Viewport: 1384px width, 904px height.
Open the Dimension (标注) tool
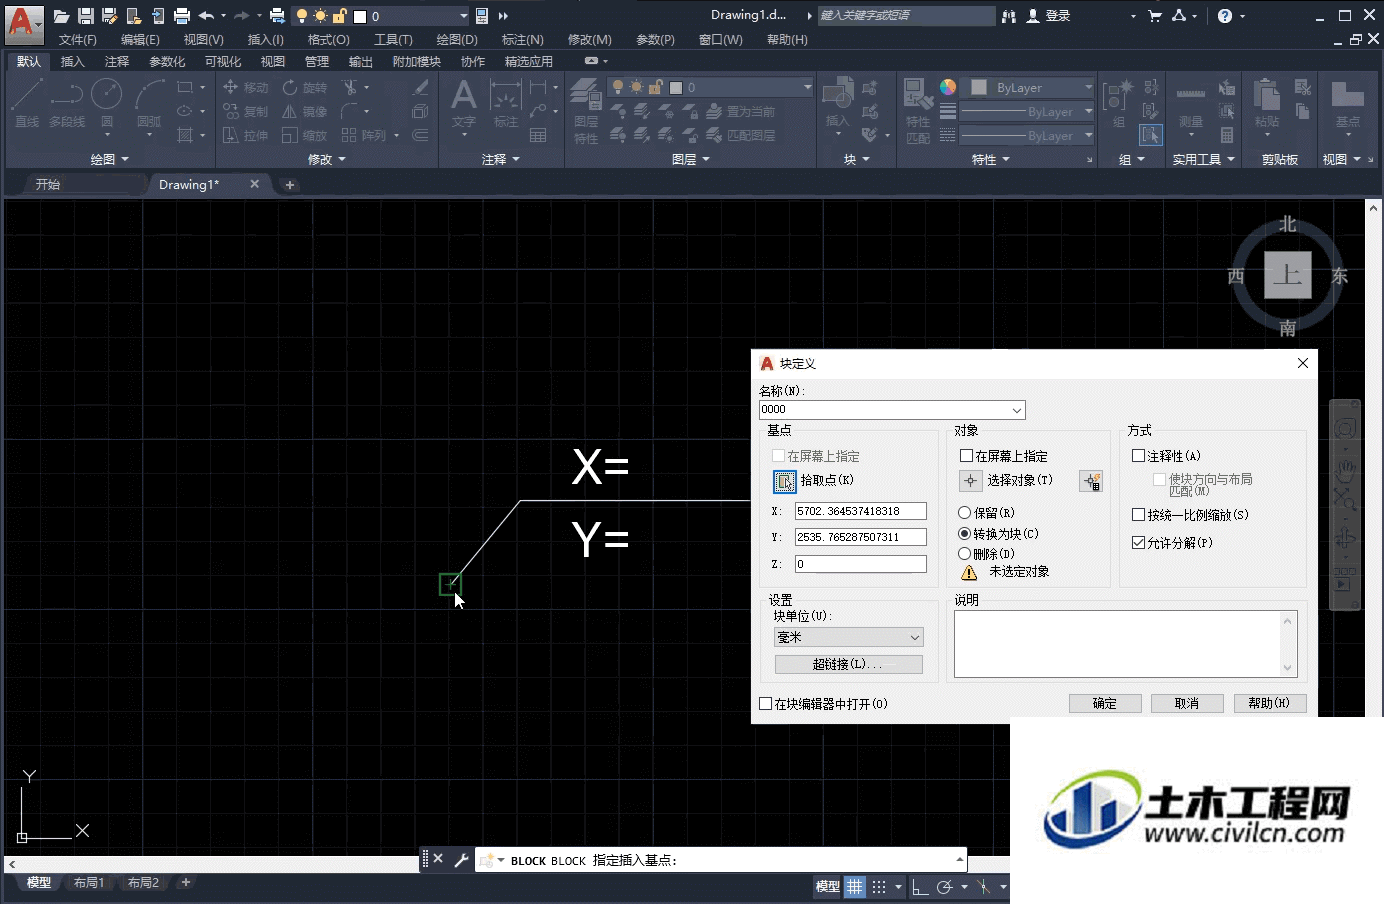coord(506,104)
